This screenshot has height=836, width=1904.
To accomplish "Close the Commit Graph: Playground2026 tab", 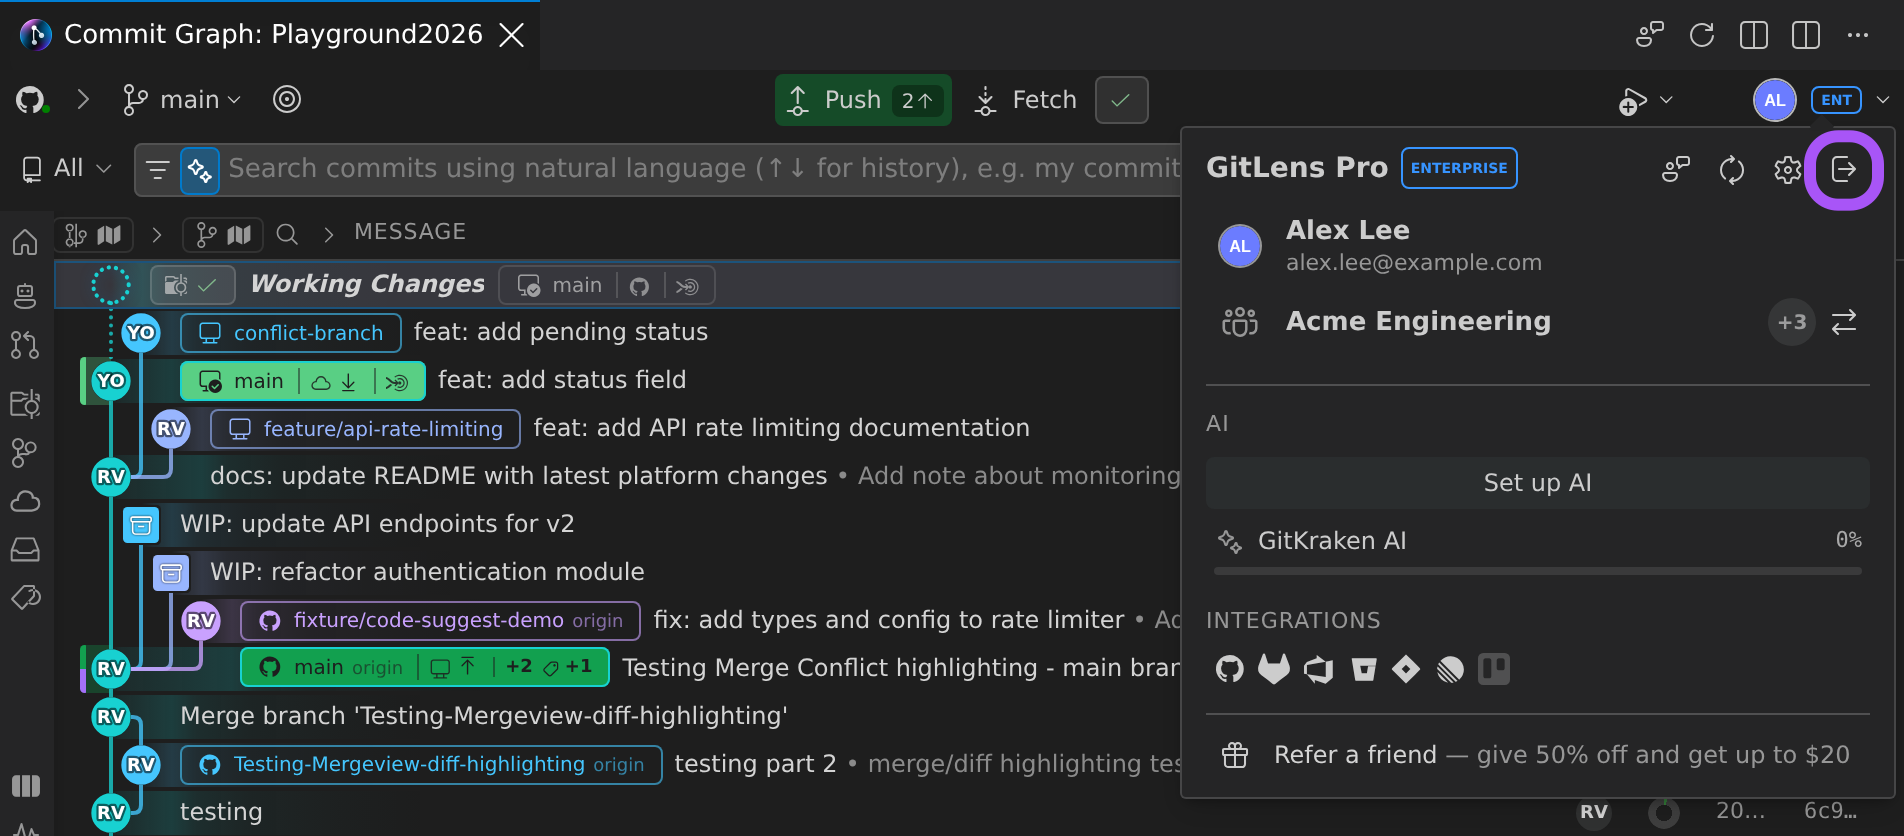I will click(511, 35).
